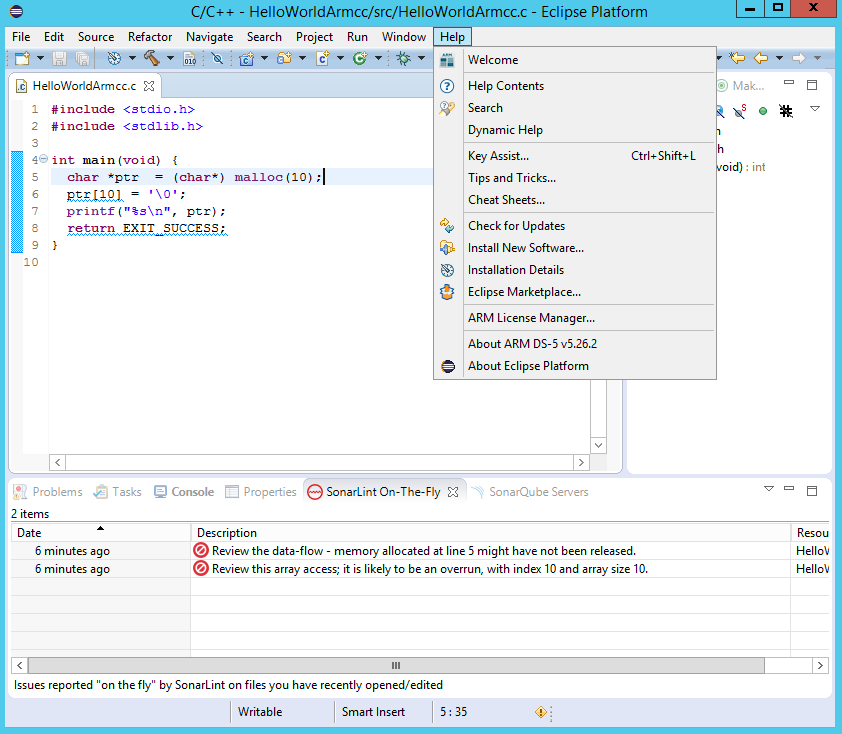
Task: Toggle Hide Inactive Elements in outline toolbar
Action: click(x=786, y=110)
